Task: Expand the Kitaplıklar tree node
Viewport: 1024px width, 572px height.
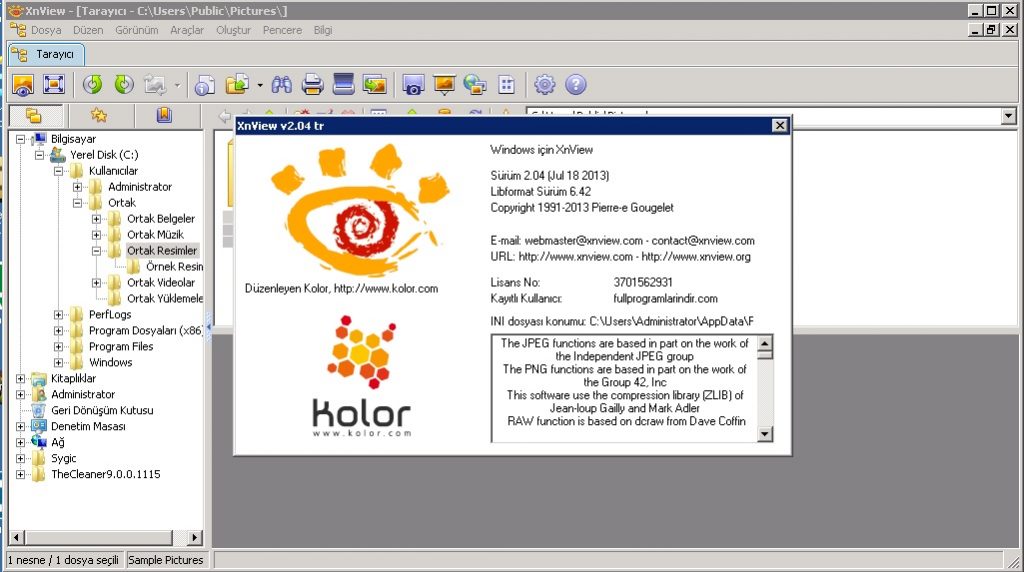Action: coord(22,379)
